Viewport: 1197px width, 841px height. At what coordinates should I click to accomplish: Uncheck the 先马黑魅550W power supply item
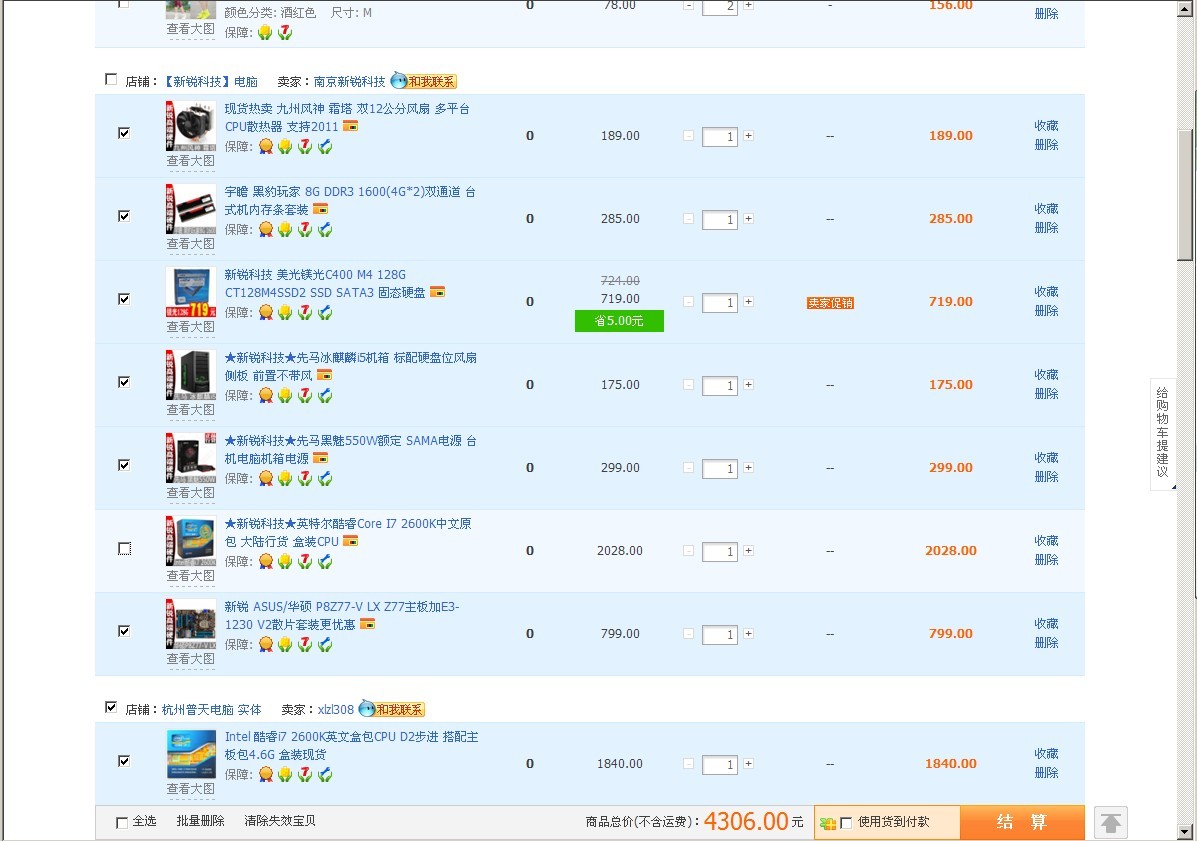click(x=124, y=465)
